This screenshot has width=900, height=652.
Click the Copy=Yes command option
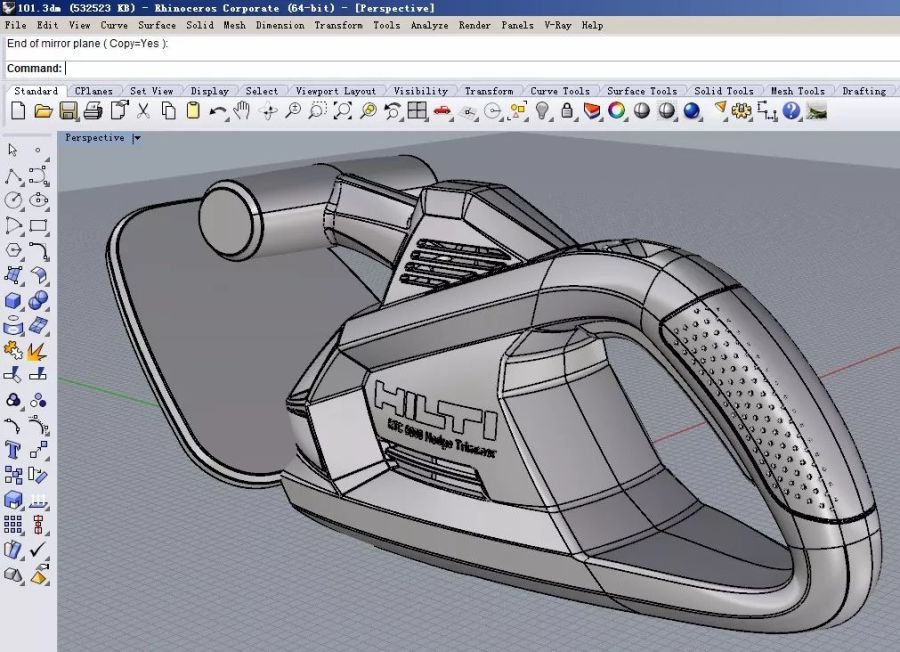[x=137, y=44]
